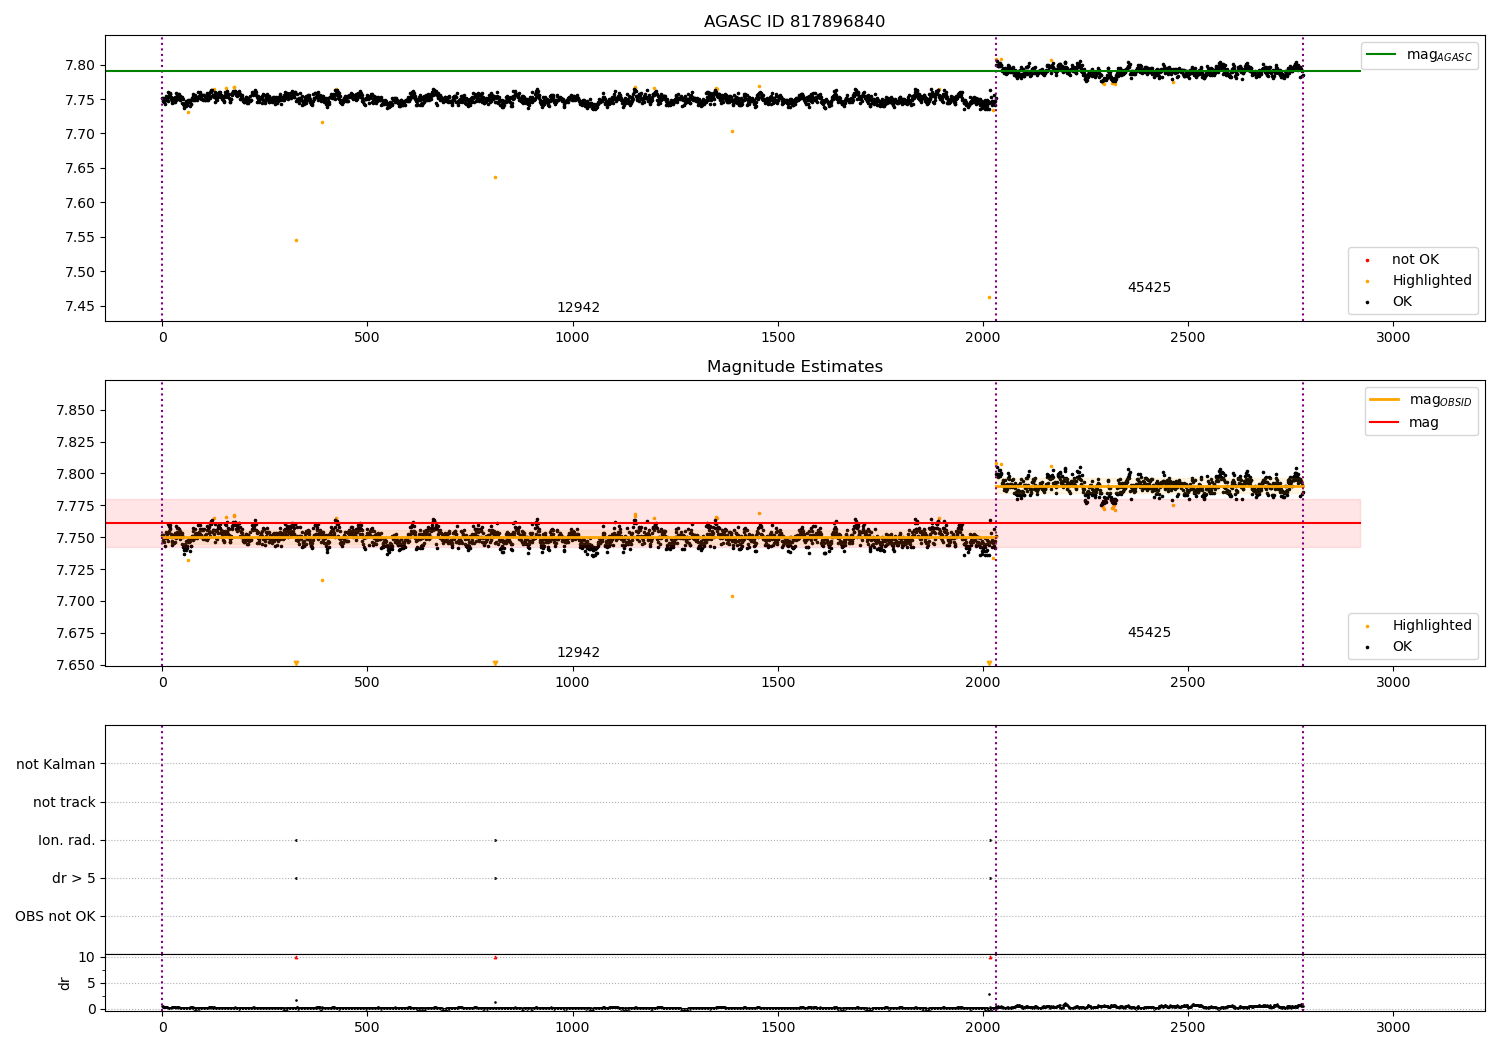
Task: Click the 7.65 y-tick on top plot
Action: click(80, 168)
